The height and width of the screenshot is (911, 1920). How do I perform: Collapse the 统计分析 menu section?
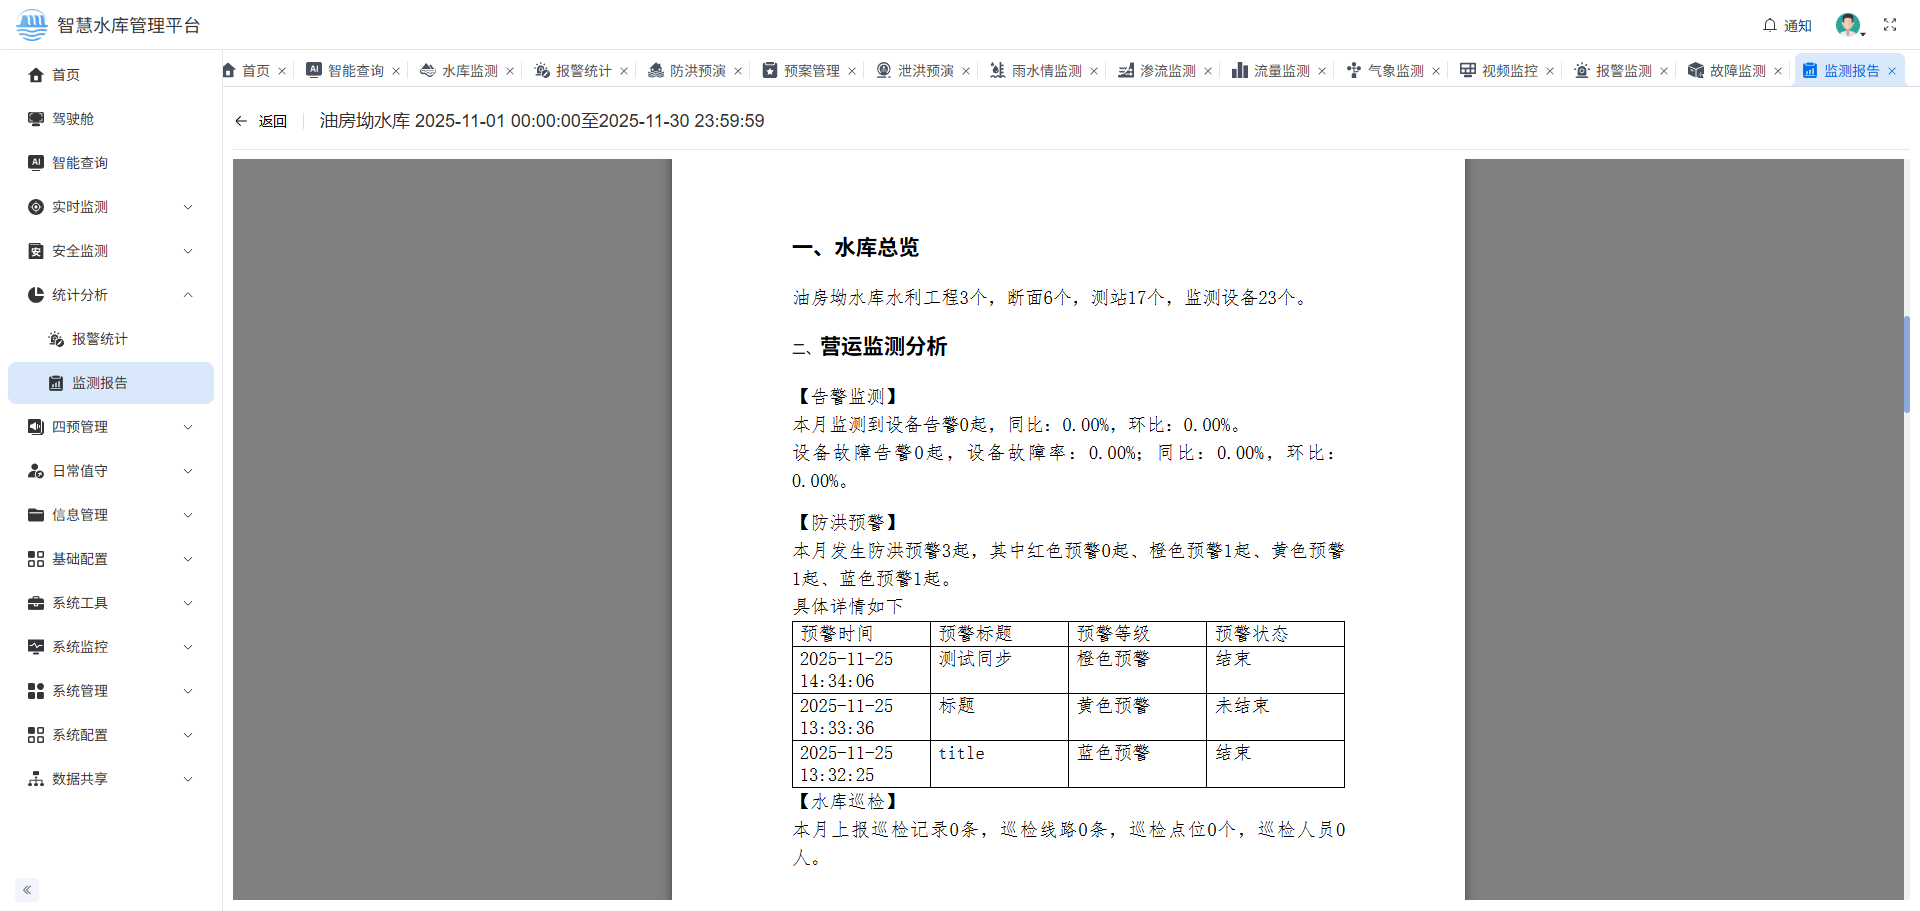point(188,295)
